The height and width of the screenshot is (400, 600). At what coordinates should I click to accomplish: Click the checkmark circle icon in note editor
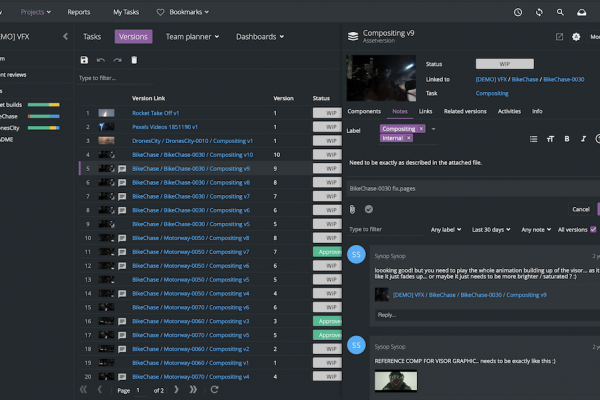[368, 209]
